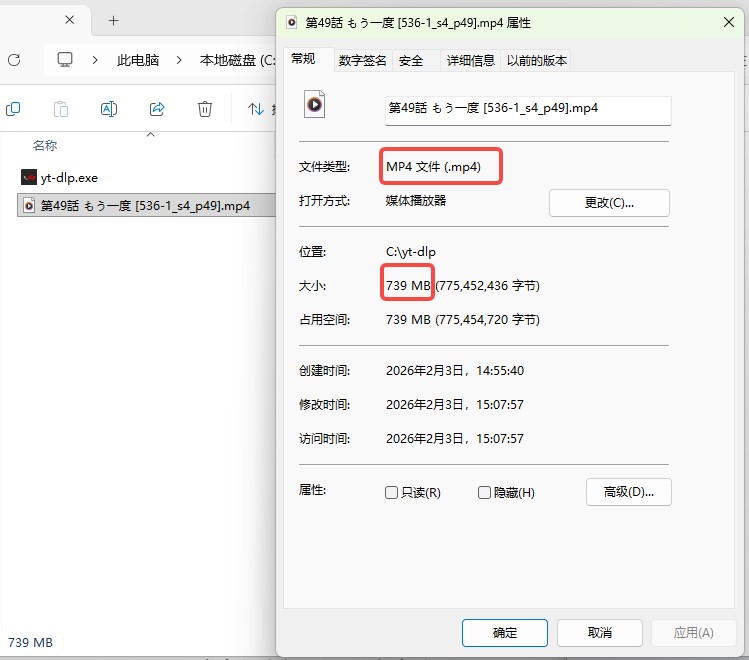The height and width of the screenshot is (660, 749).
Task: Click the media file icon in properties dialog
Action: point(314,104)
